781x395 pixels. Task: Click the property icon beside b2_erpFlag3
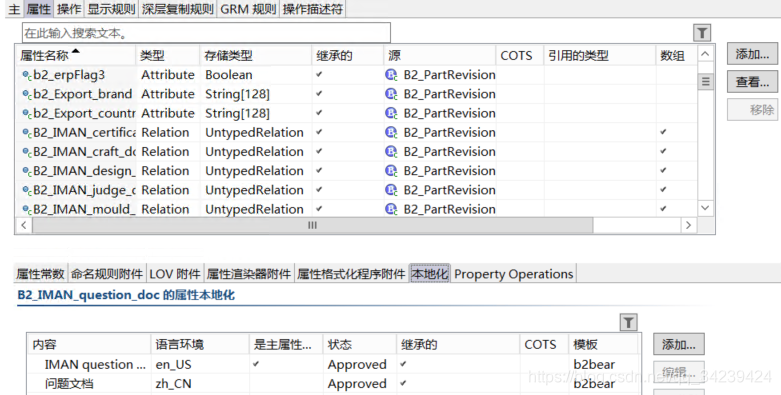coord(27,75)
